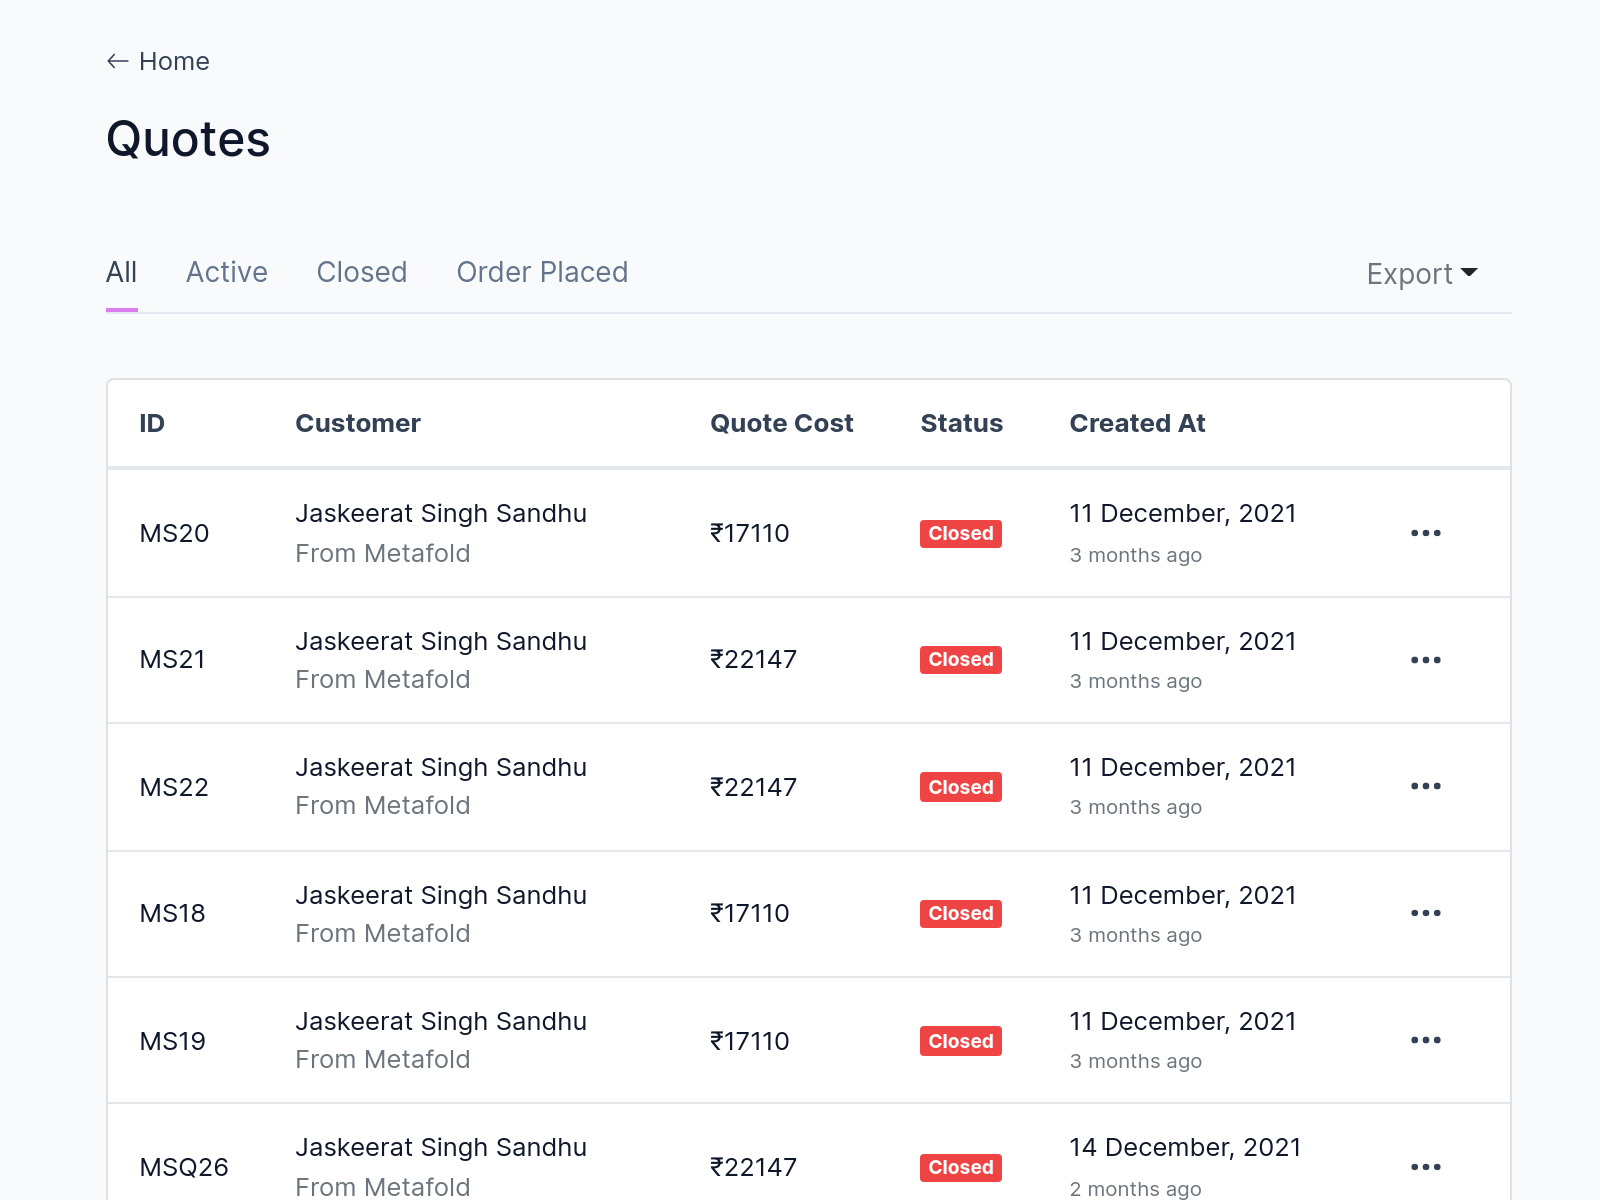The image size is (1600, 1200).
Task: Click the Closed status badge for MS22
Action: point(961,787)
